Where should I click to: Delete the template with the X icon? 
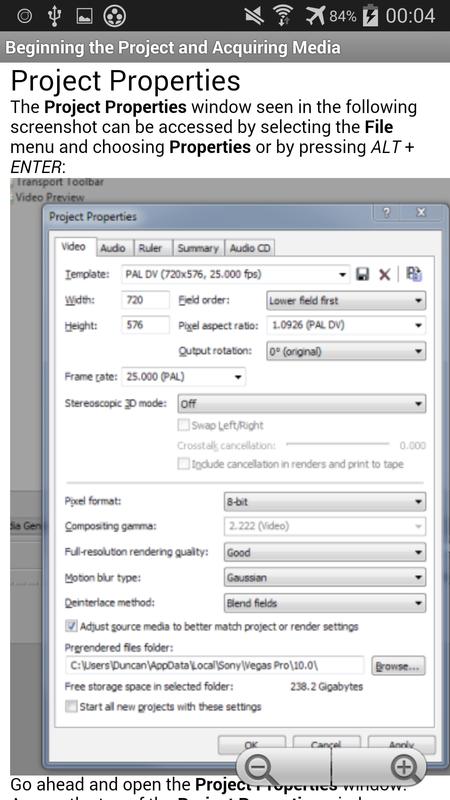click(384, 275)
